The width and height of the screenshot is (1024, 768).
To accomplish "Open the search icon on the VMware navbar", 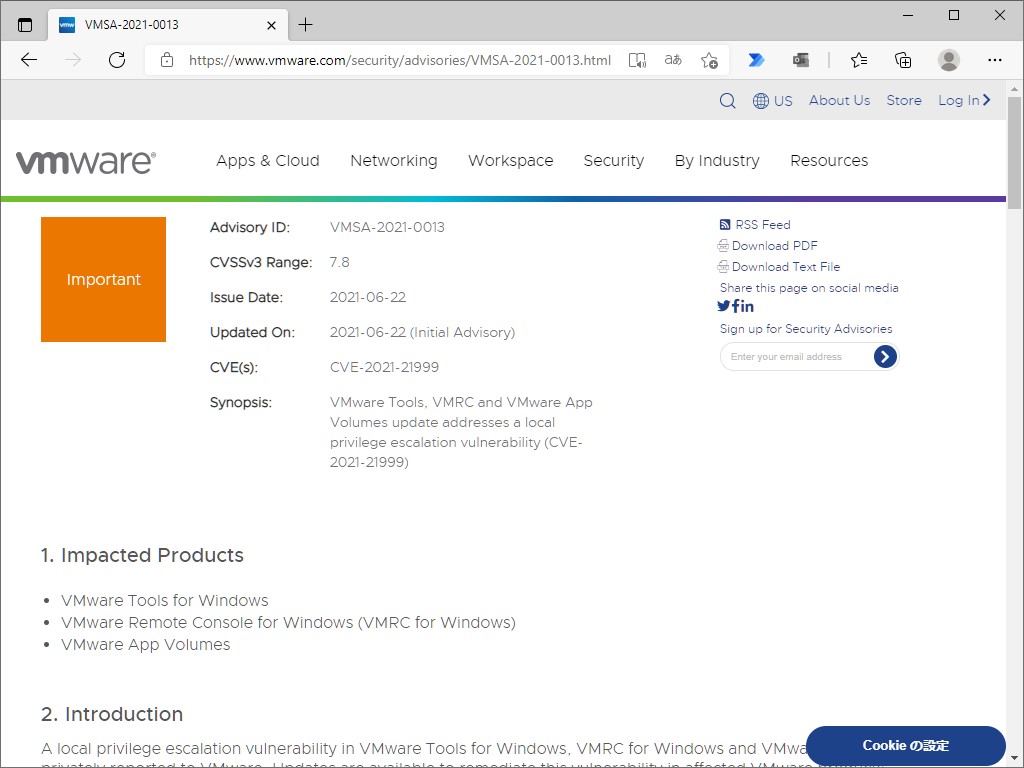I will click(x=727, y=100).
